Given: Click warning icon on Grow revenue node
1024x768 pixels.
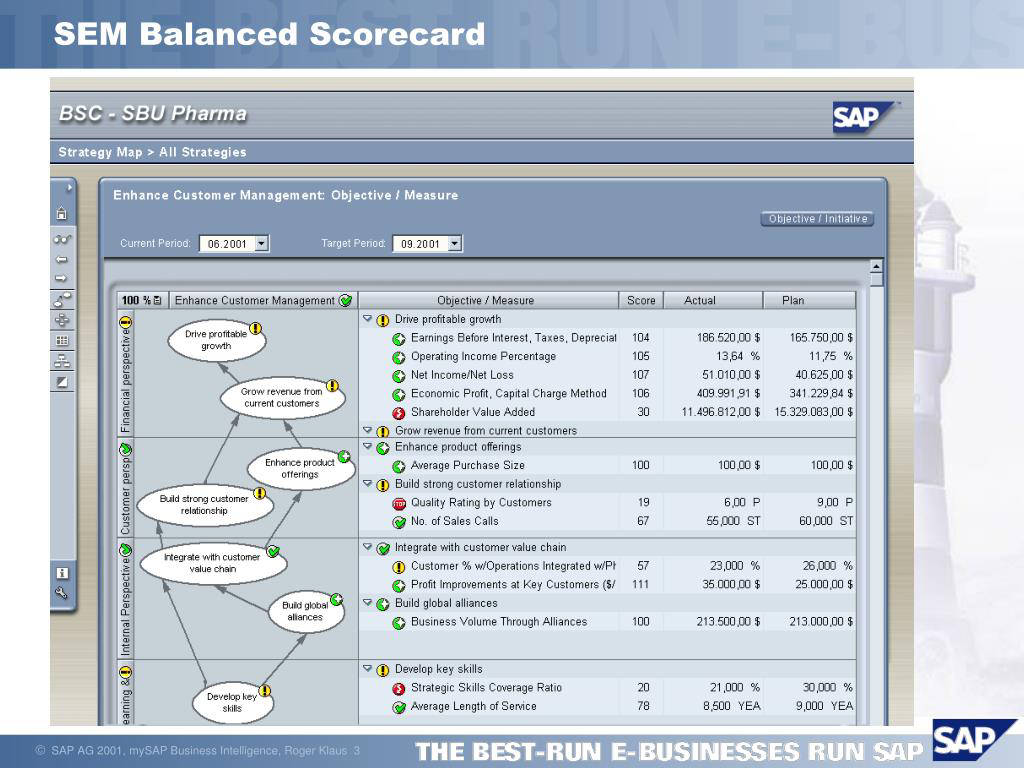Looking at the screenshot, I should (x=332, y=385).
